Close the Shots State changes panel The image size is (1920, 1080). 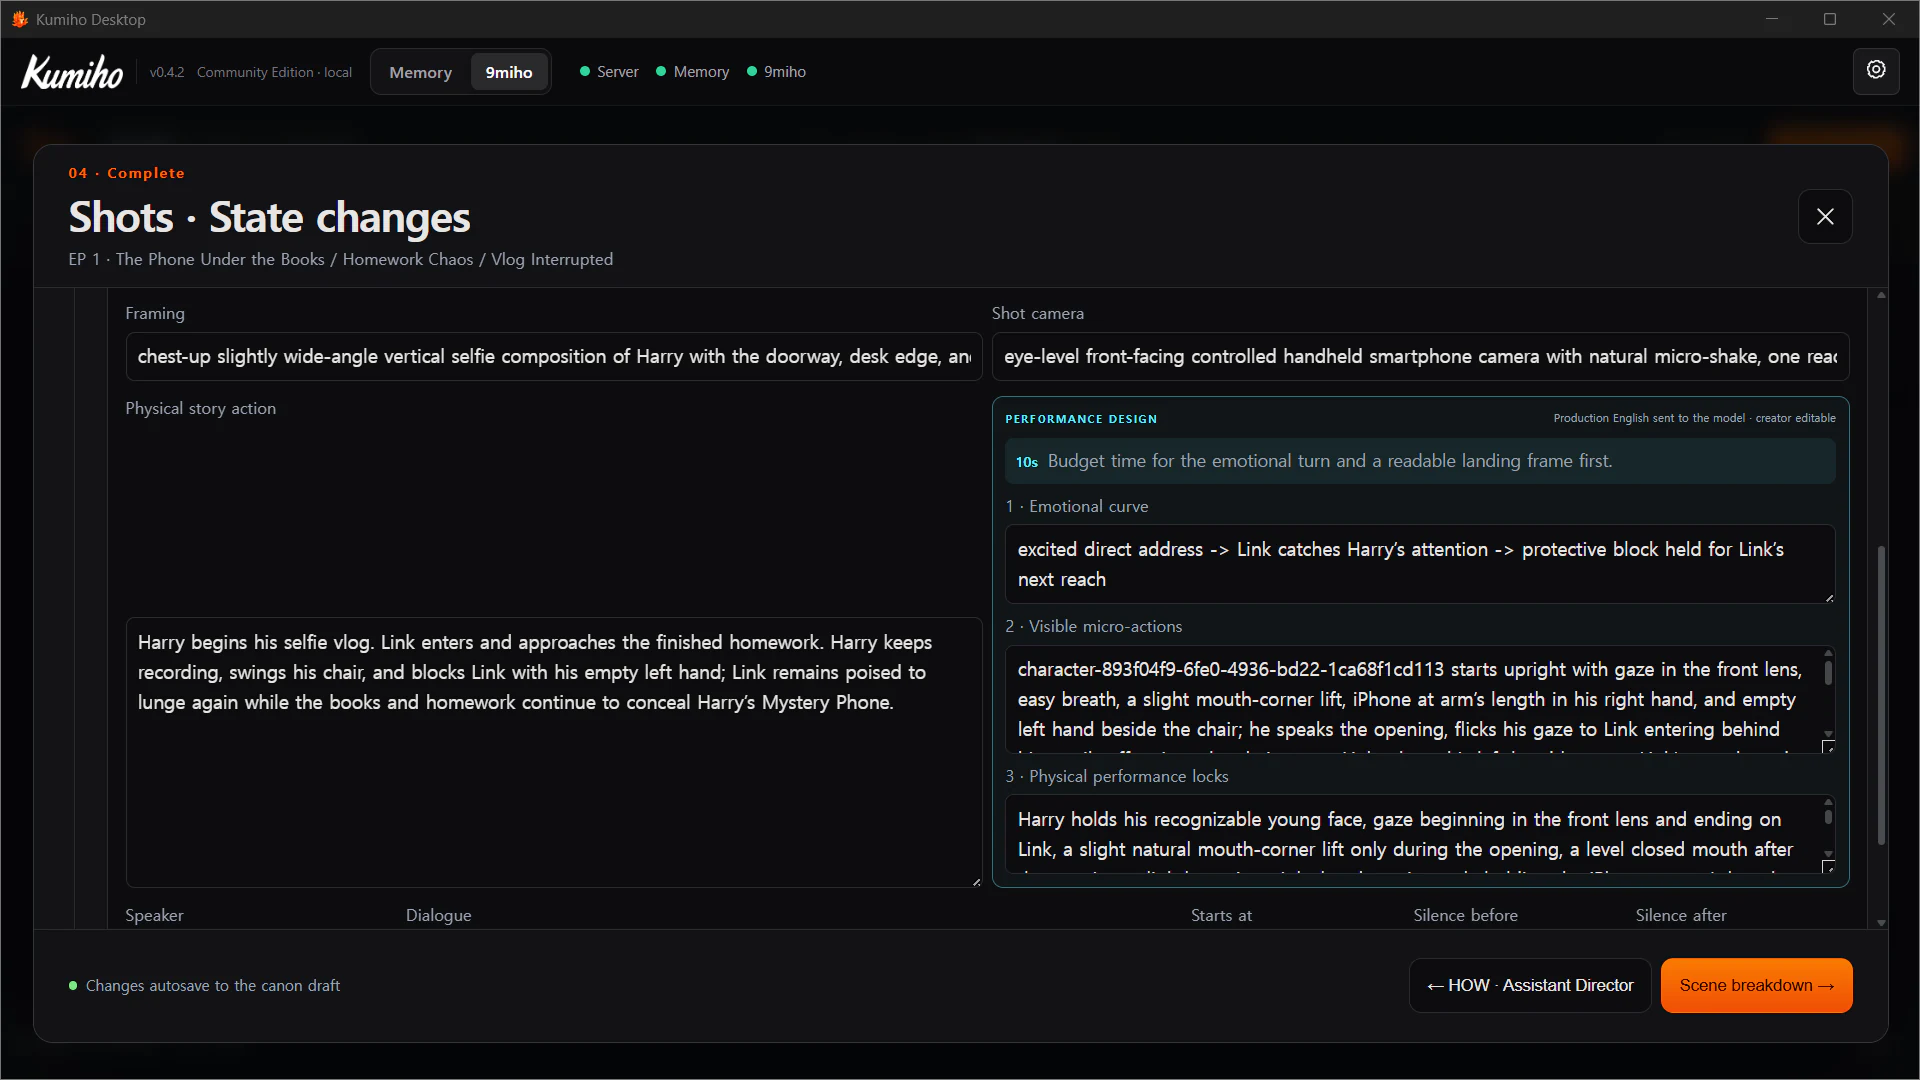click(1825, 216)
